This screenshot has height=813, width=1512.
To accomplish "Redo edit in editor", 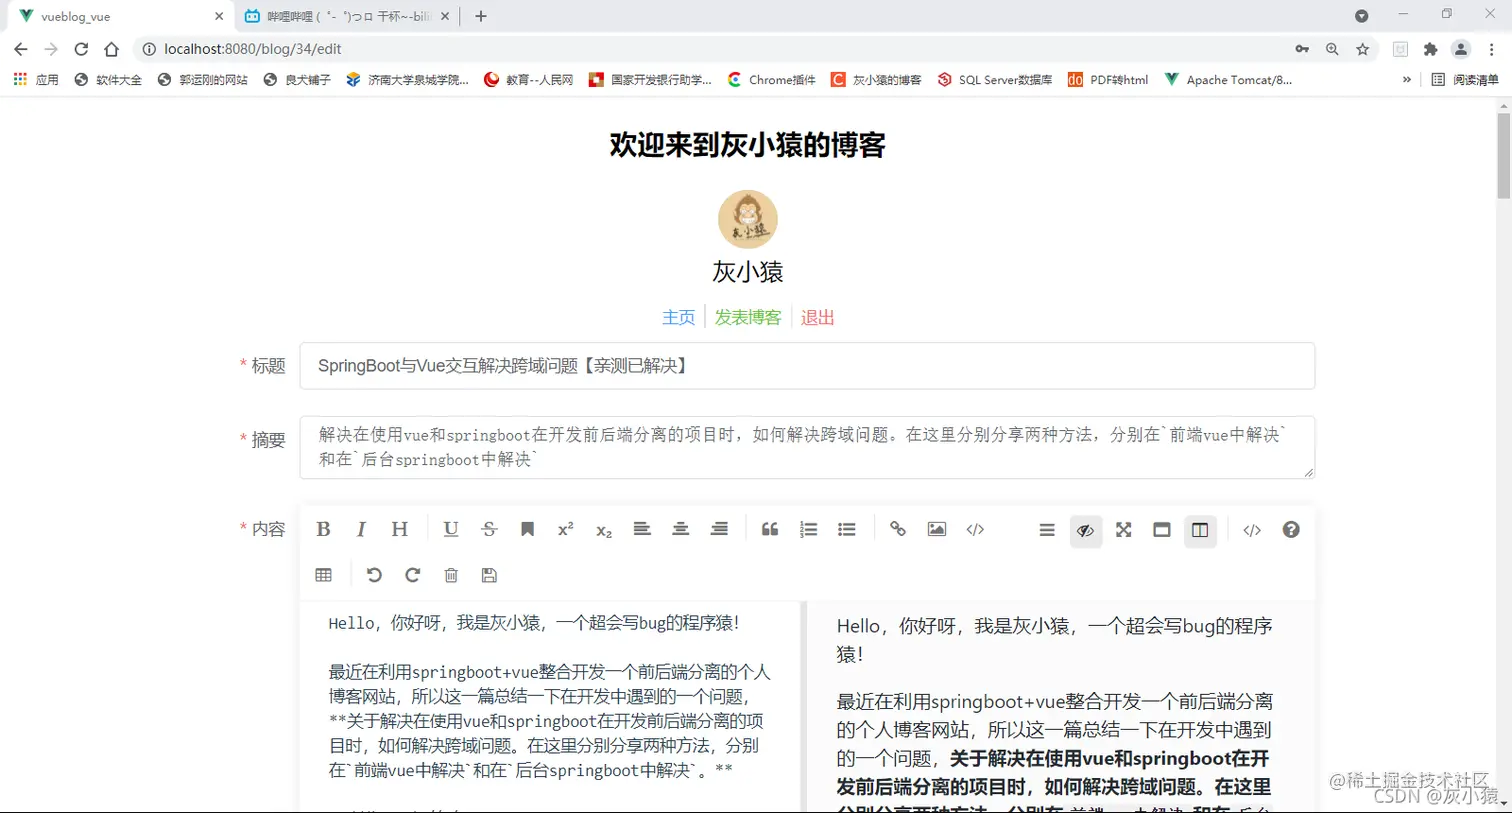I will coord(412,575).
